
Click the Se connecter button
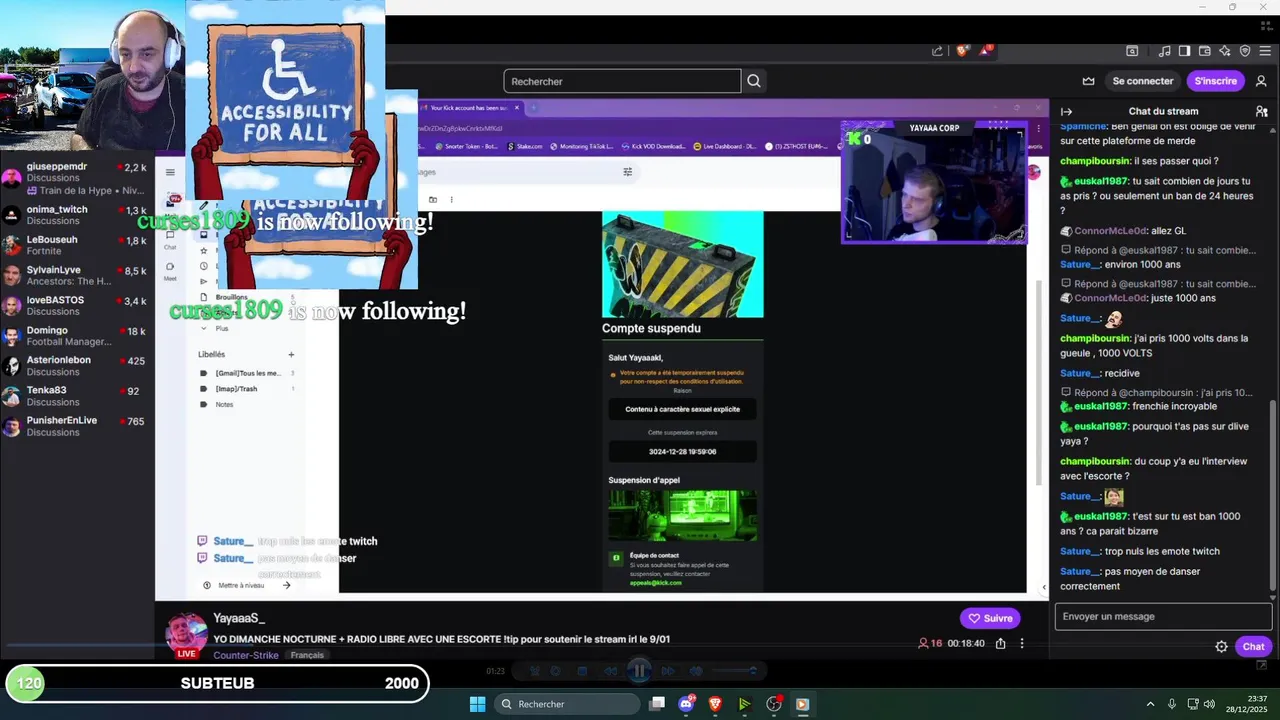coord(1142,81)
